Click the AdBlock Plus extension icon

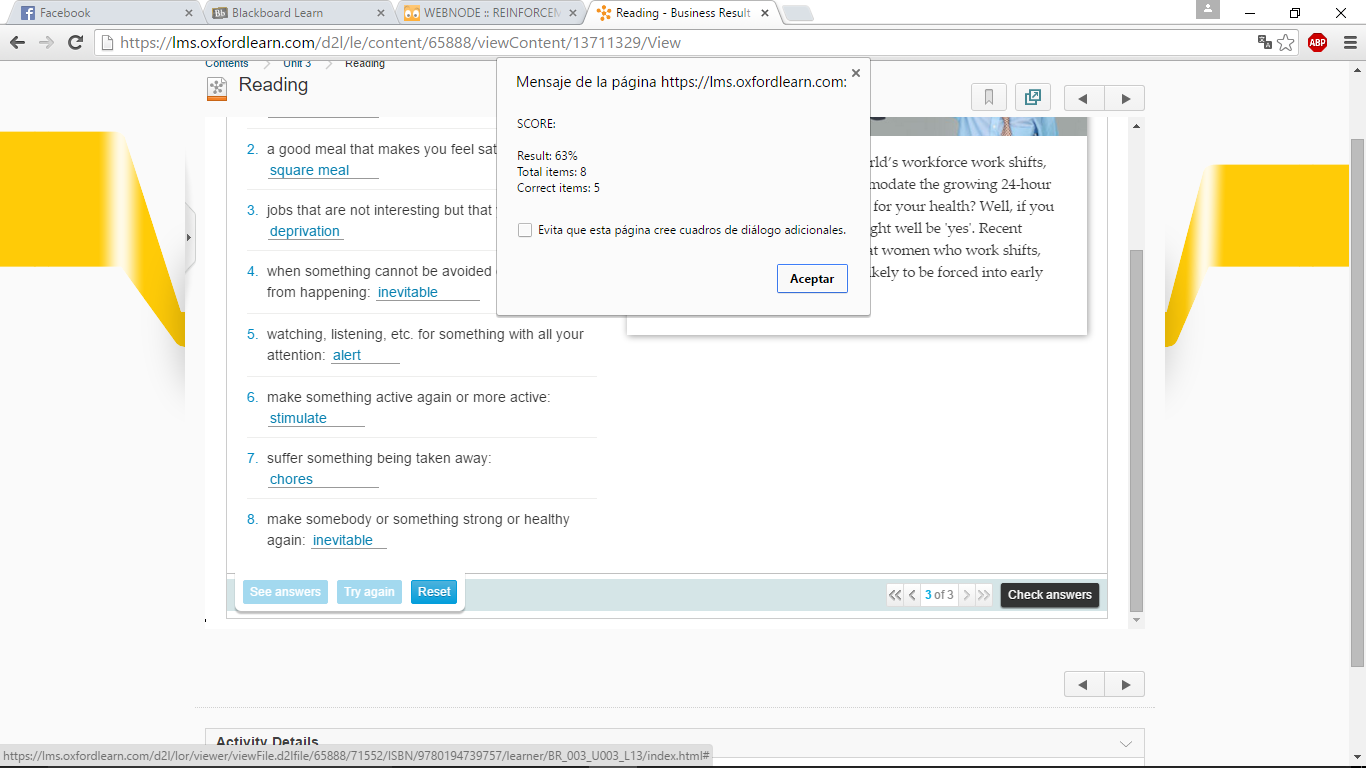coord(1317,42)
